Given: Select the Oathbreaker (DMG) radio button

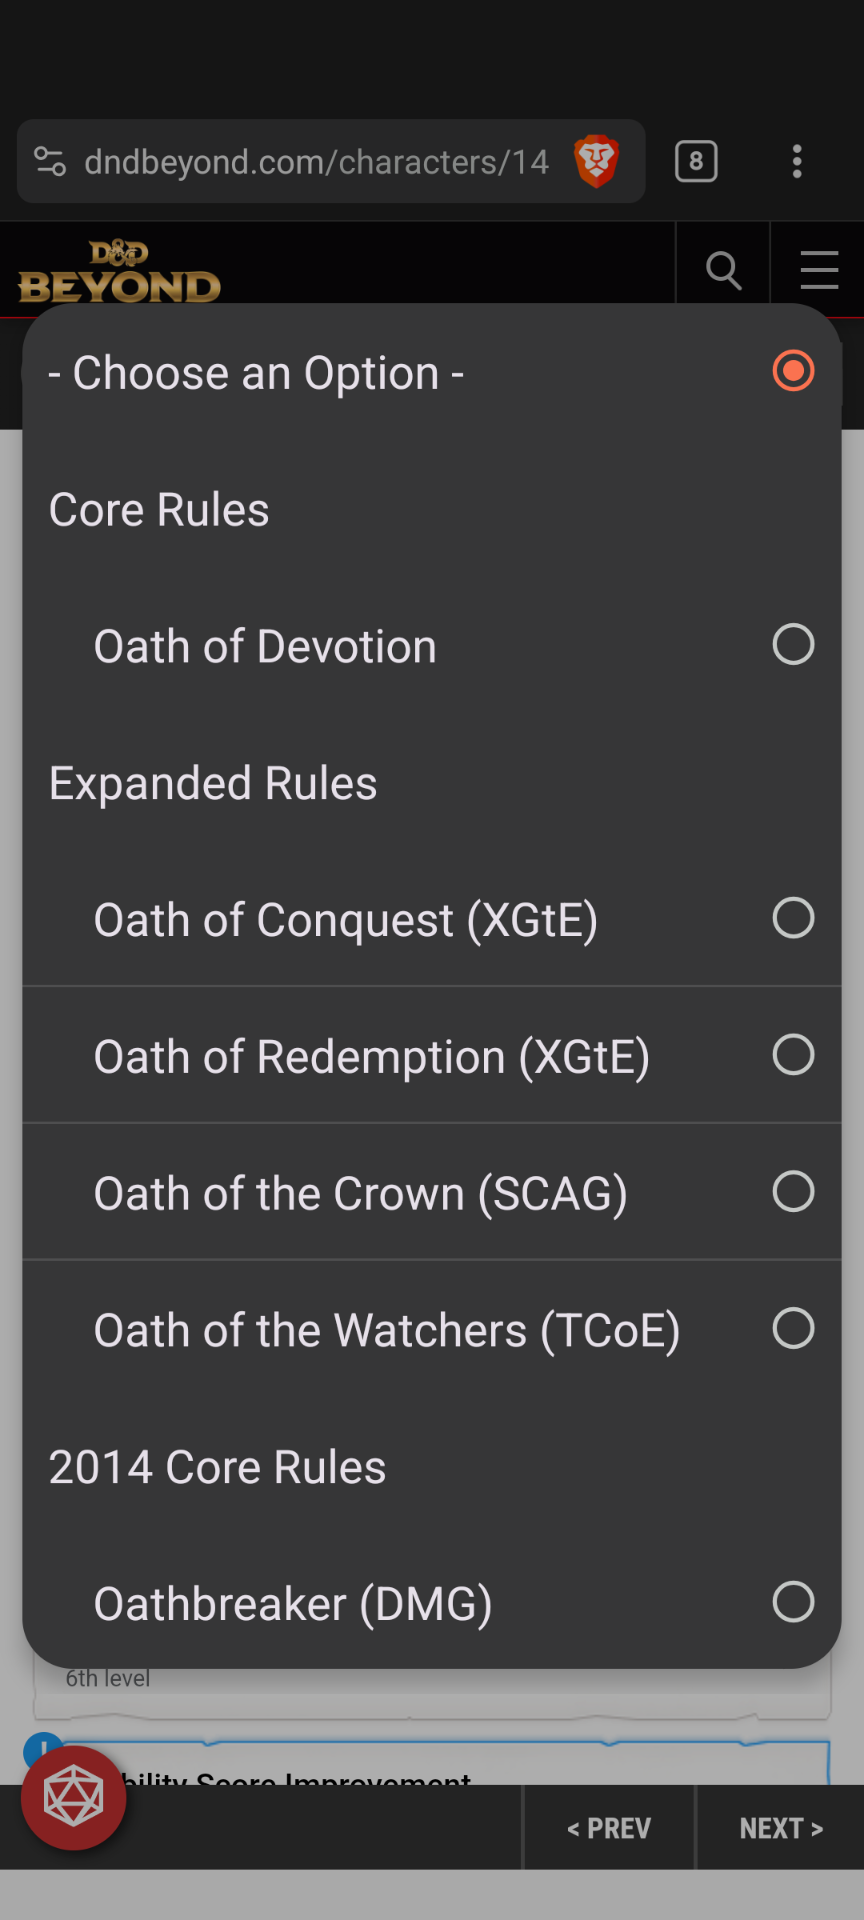Looking at the screenshot, I should coord(793,1602).
